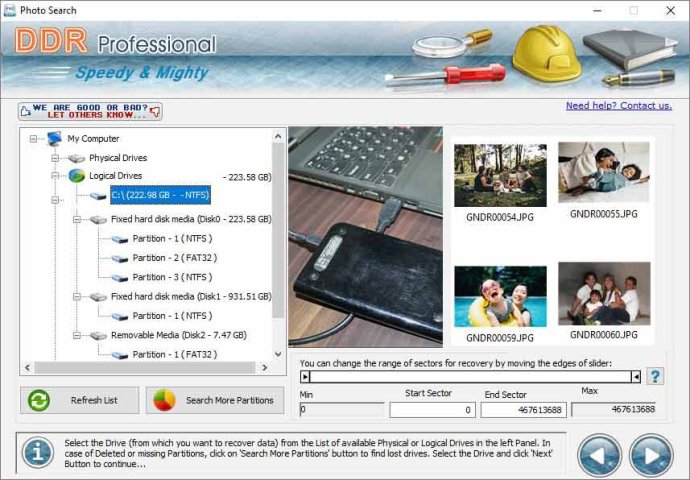Select Partition - 1 (NTFS) under Disk1
Viewport: 690px width, 480px height.
click(172, 316)
